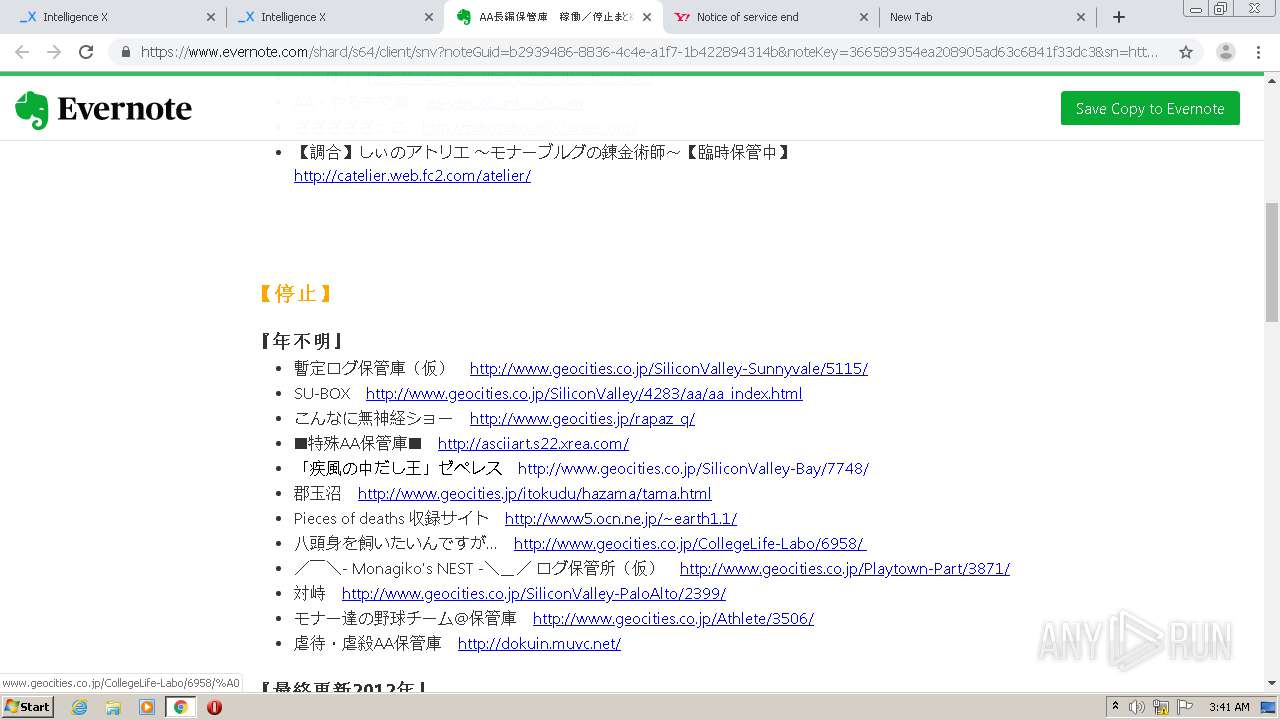Click the Action Center flag tray icon
The image size is (1280, 720).
[1185, 707]
